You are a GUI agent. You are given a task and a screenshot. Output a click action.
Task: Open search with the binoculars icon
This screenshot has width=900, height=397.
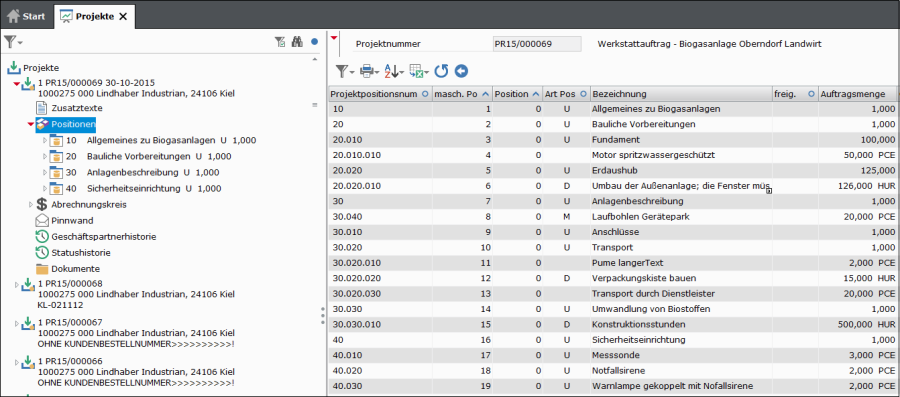click(297, 41)
